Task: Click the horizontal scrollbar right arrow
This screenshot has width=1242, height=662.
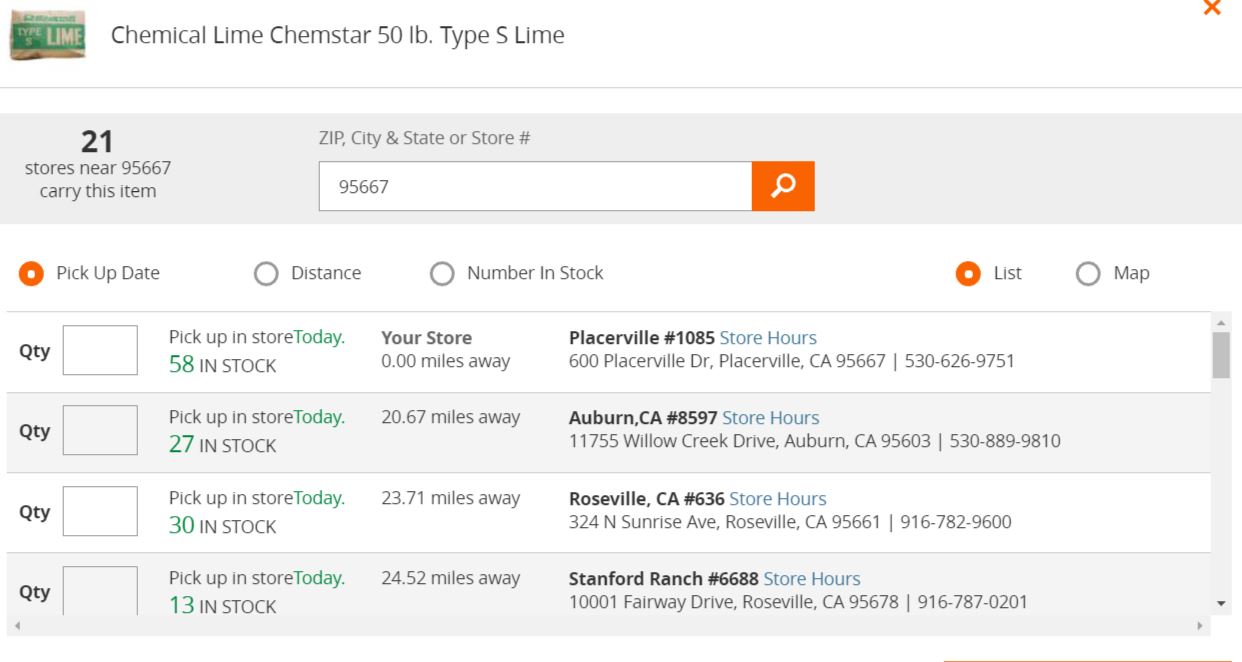Action: pos(1200,626)
